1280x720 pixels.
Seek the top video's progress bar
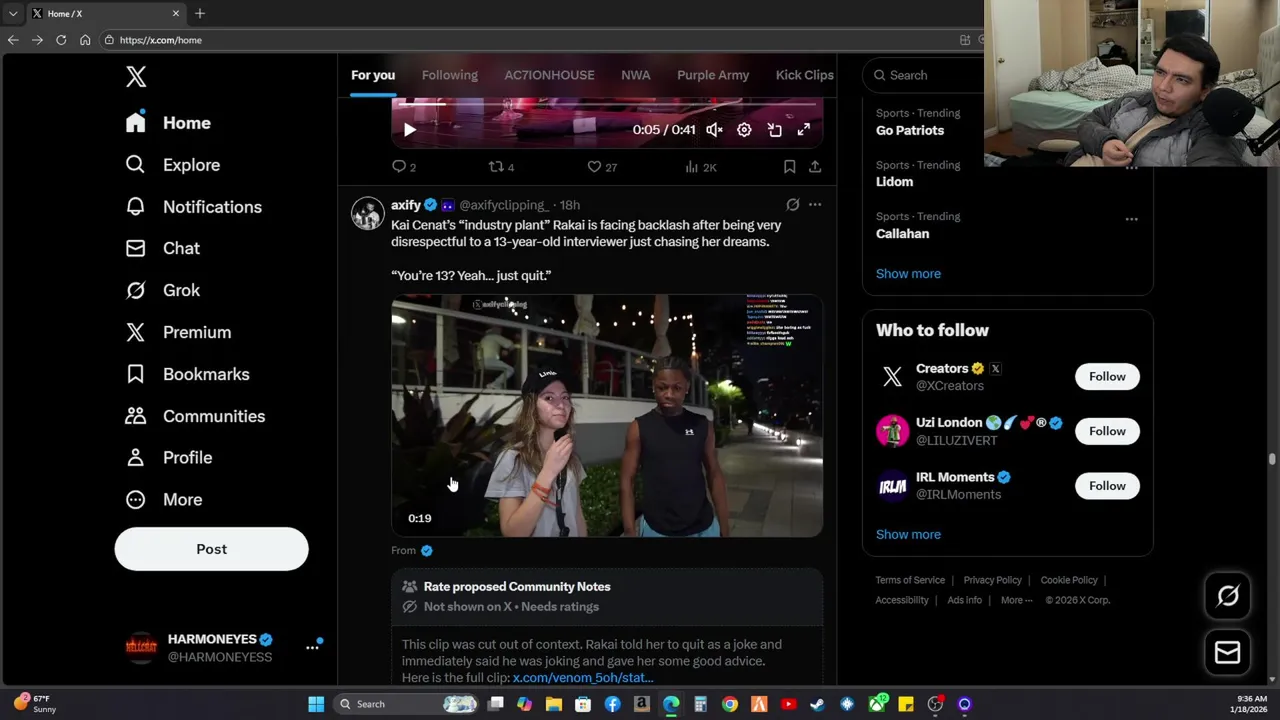click(607, 103)
